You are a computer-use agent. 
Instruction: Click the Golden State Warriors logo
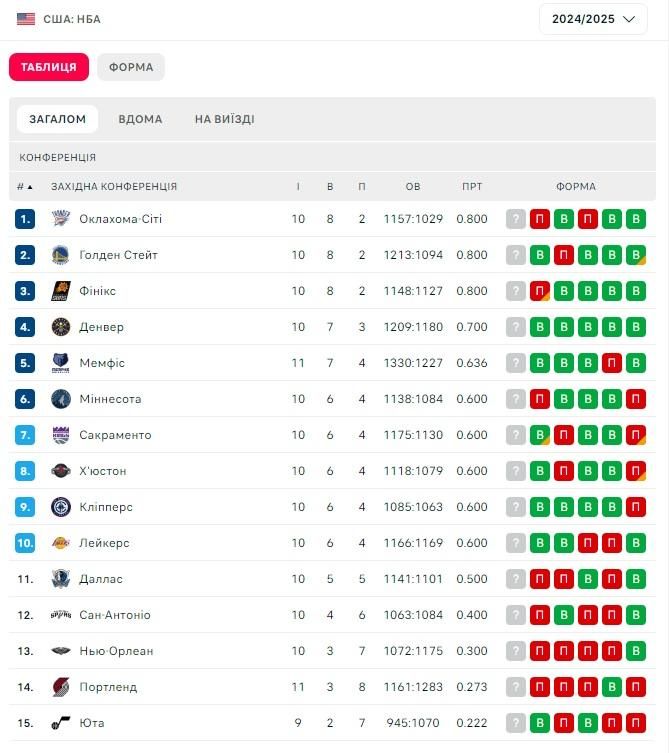[60, 255]
